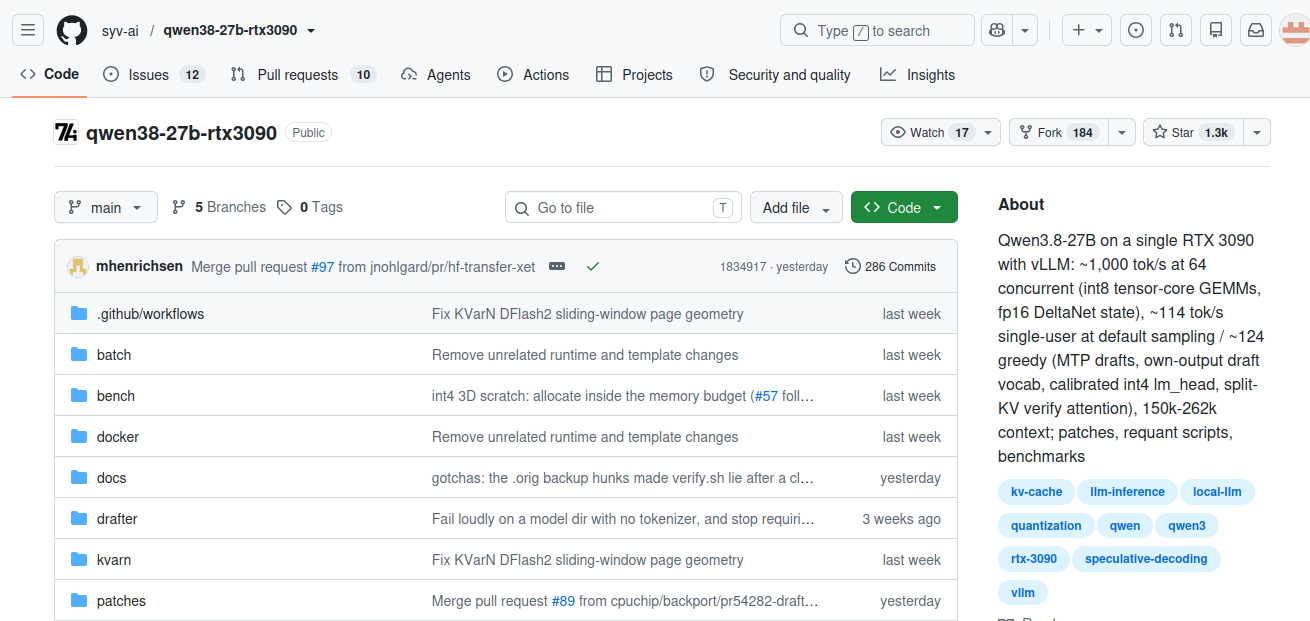Open the Copilot chat icon
The width and height of the screenshot is (1310, 621).
pos(996,30)
